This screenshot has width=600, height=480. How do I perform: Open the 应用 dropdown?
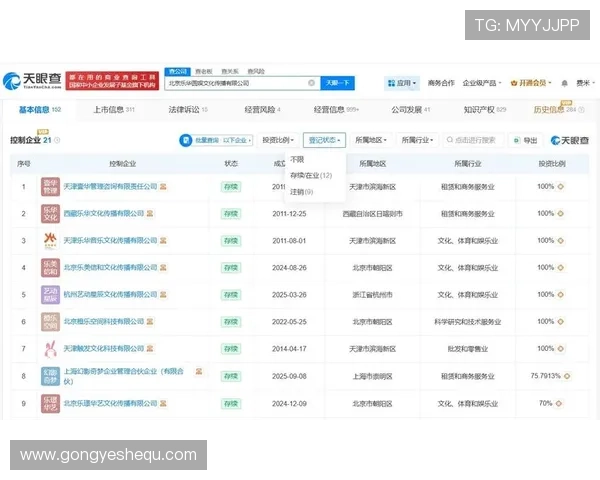click(x=402, y=83)
